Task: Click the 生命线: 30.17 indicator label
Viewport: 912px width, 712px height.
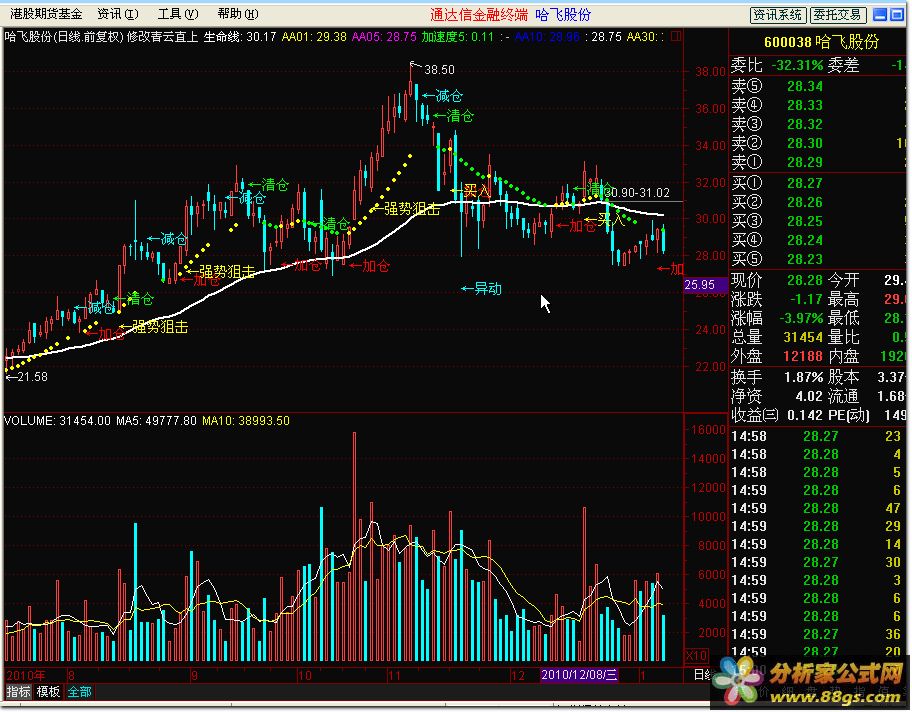Action: point(240,37)
